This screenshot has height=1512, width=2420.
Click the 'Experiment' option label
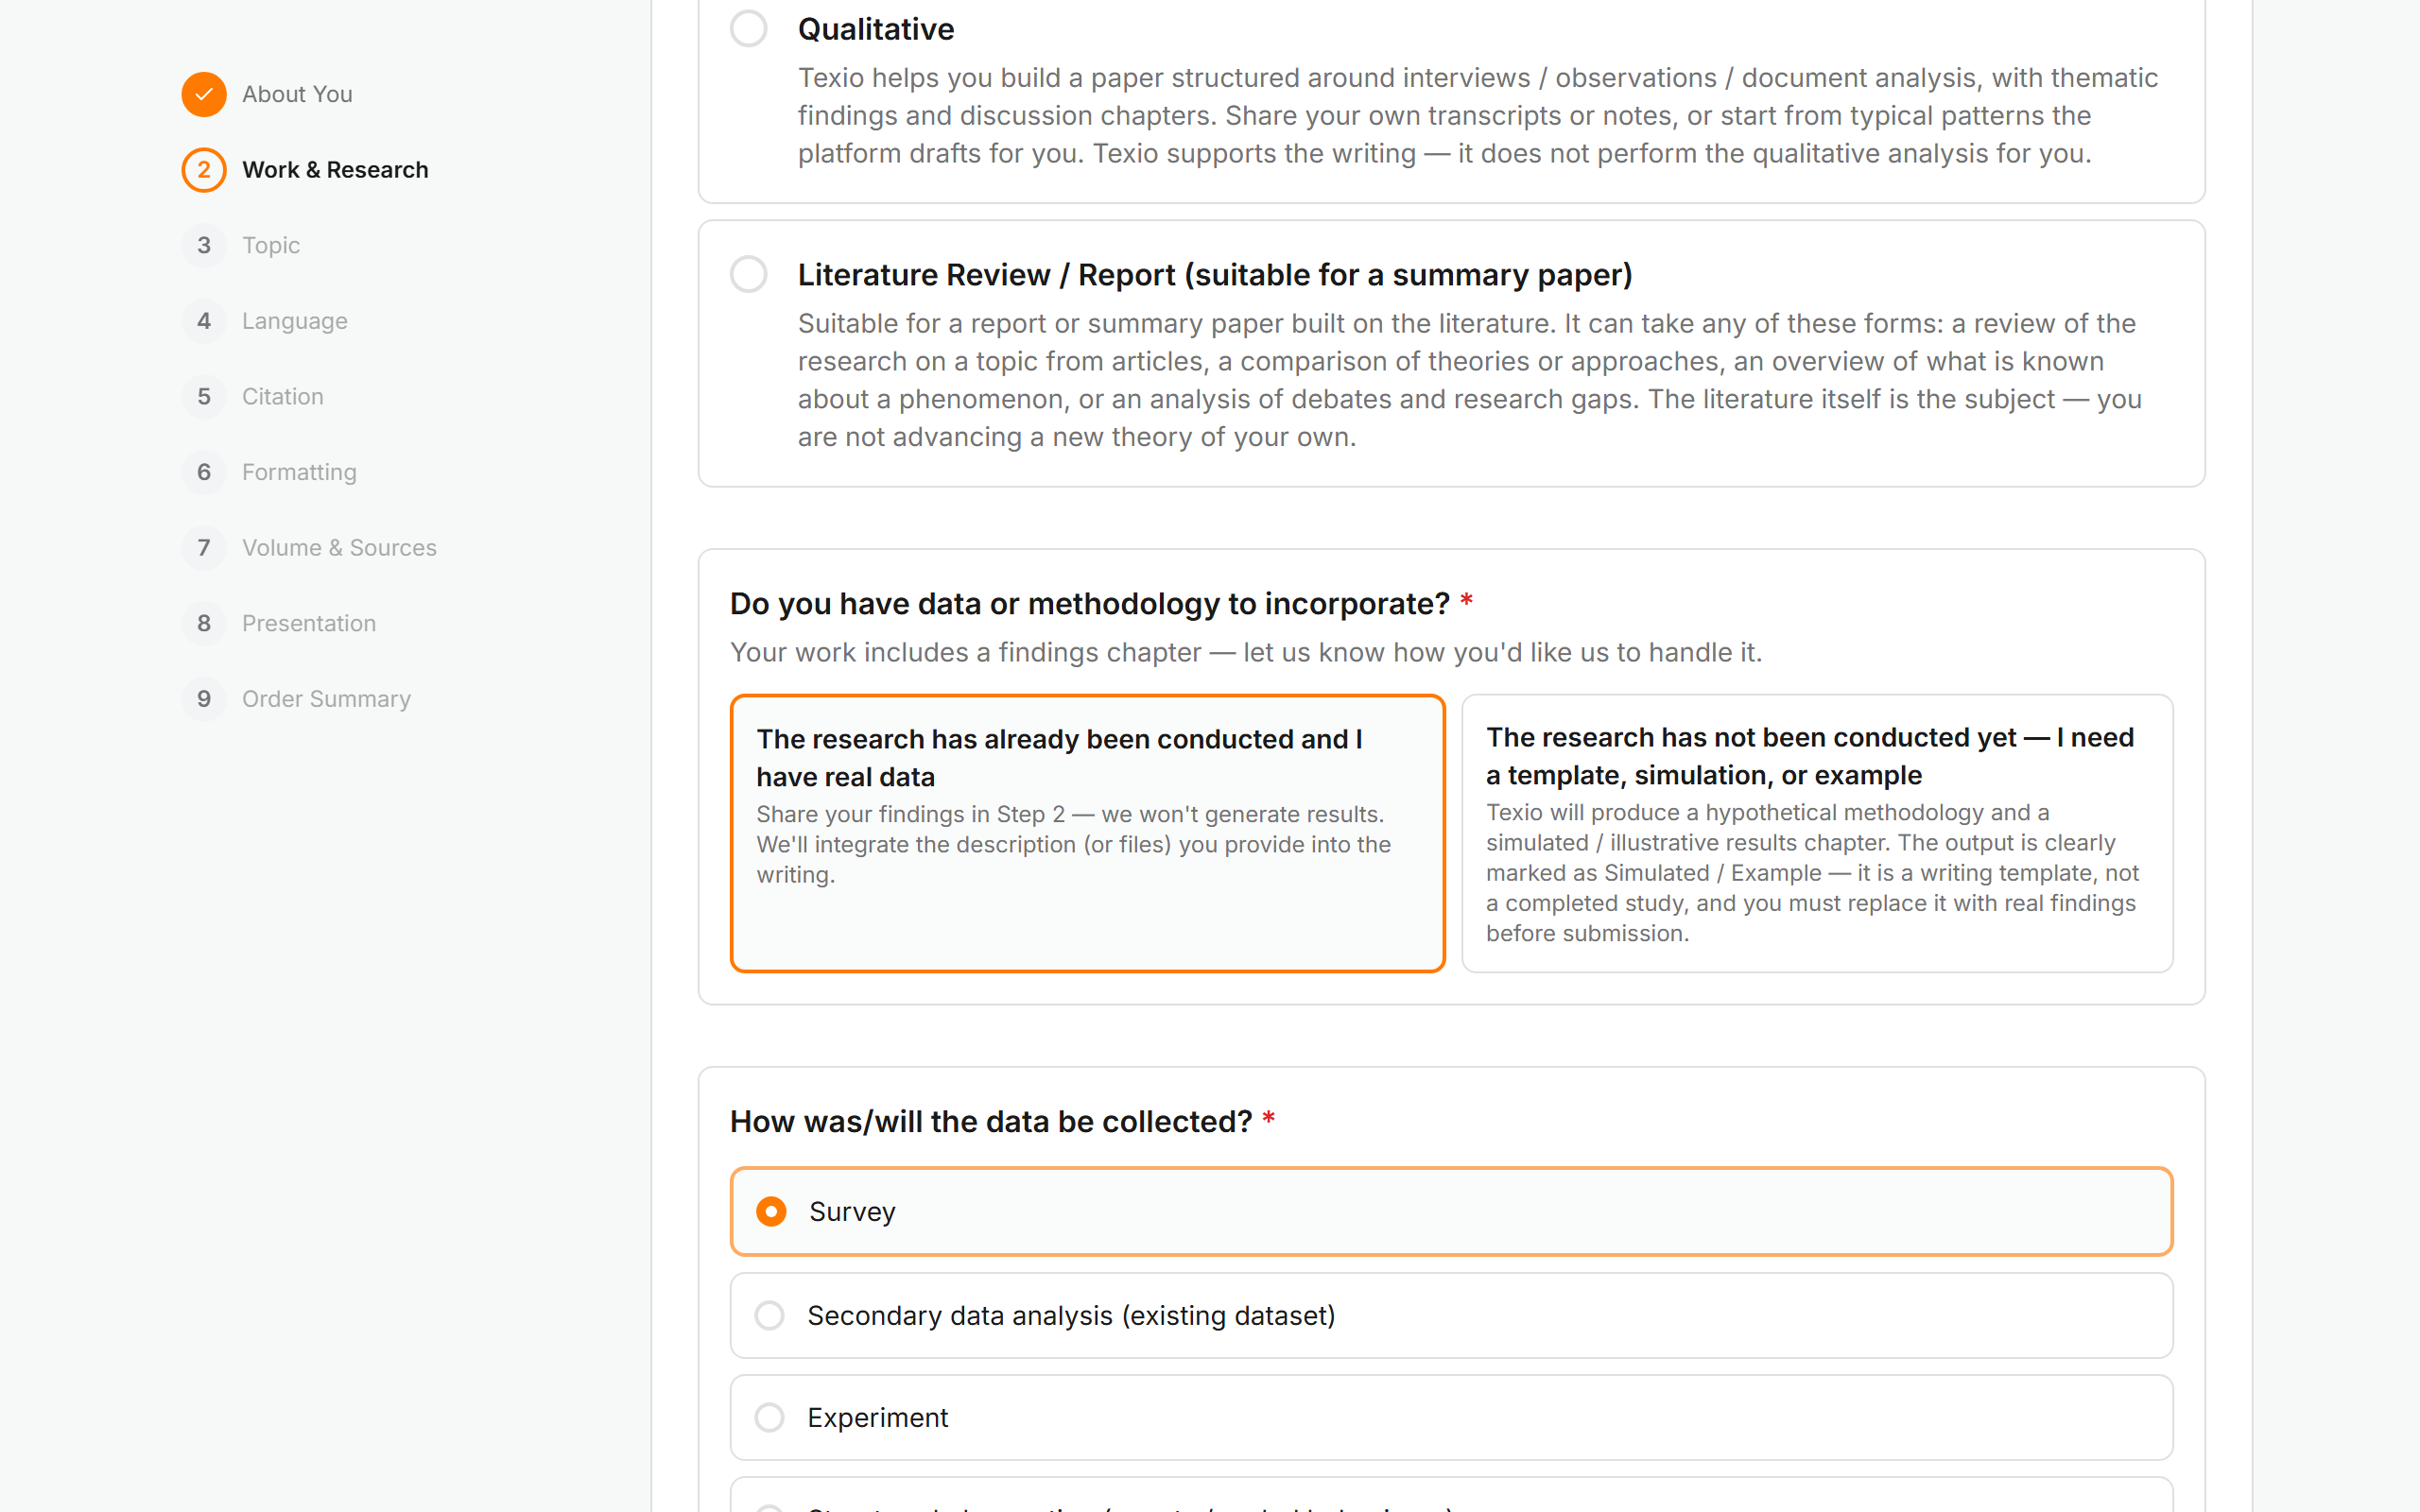[878, 1417]
